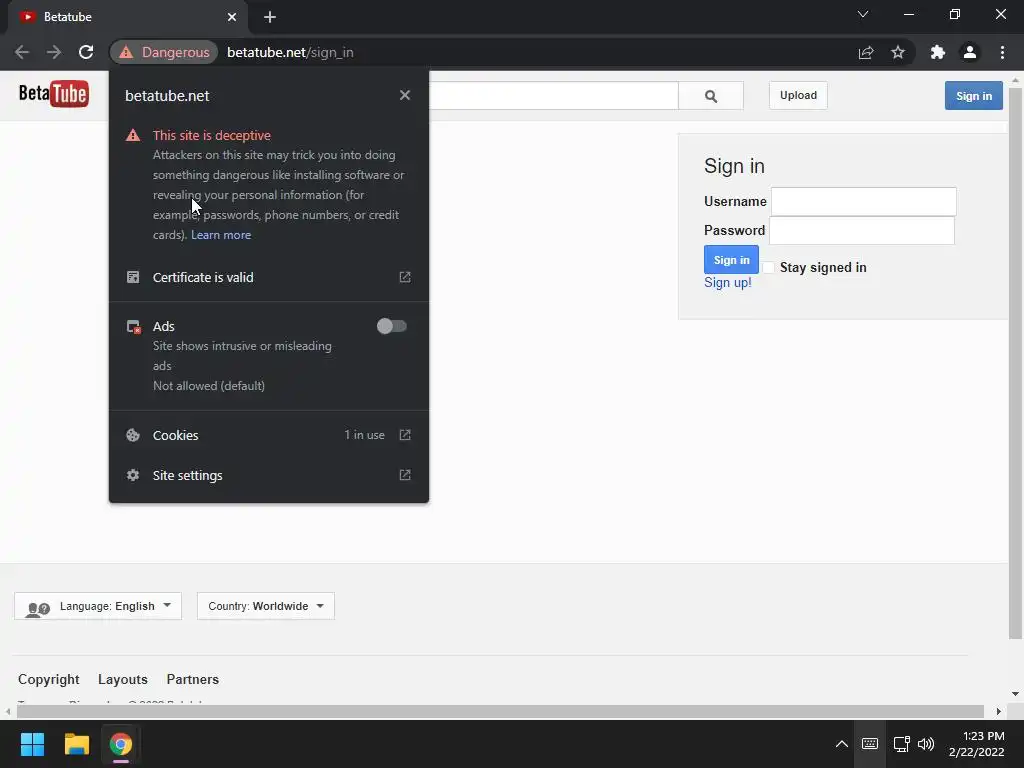Close the site information popup
The width and height of the screenshot is (1024, 768).
(x=405, y=95)
